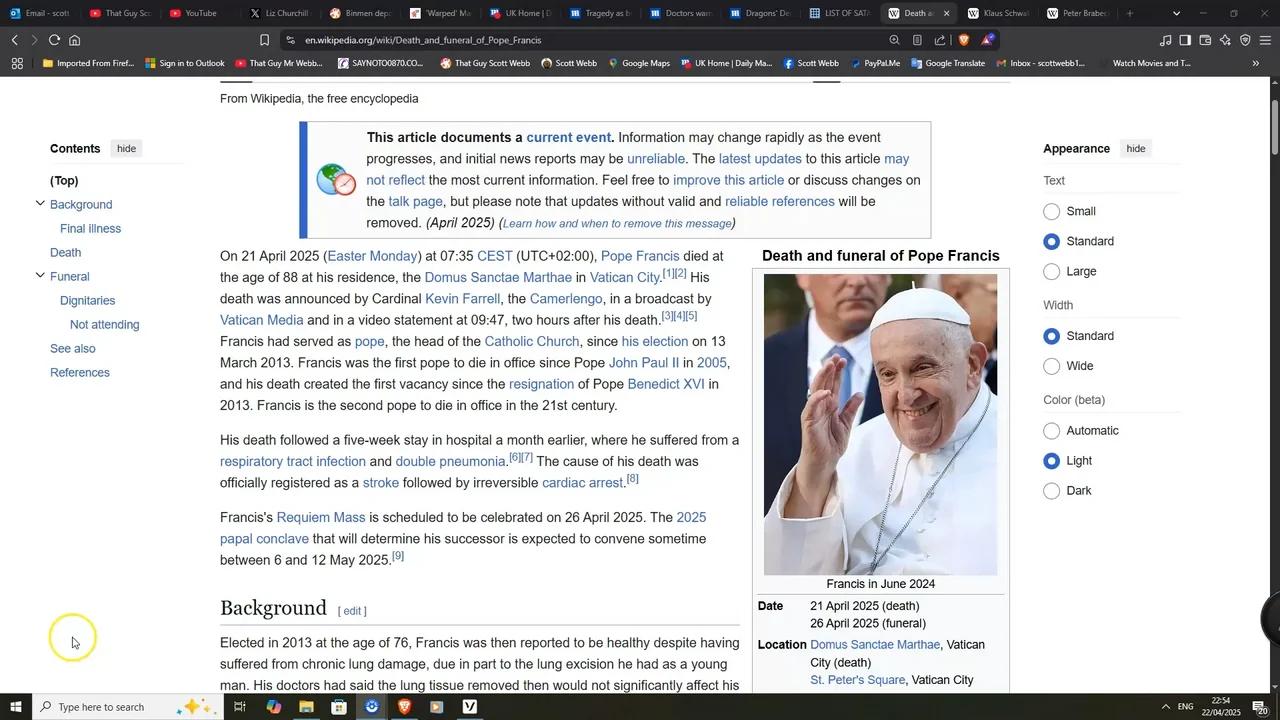Share the current page
Screen dimensions: 1280x720
(938, 40)
